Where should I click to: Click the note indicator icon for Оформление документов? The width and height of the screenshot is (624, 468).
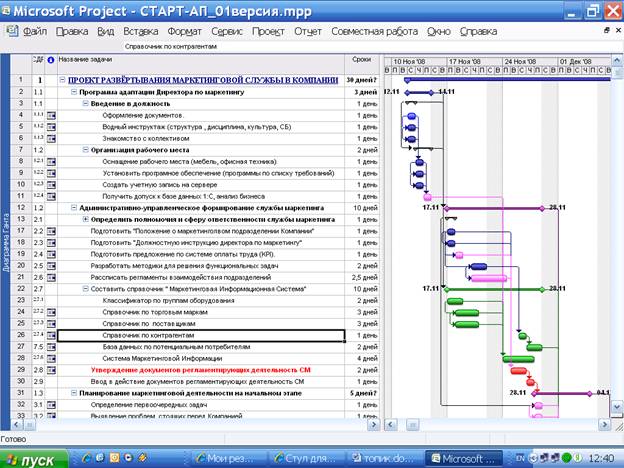point(51,116)
